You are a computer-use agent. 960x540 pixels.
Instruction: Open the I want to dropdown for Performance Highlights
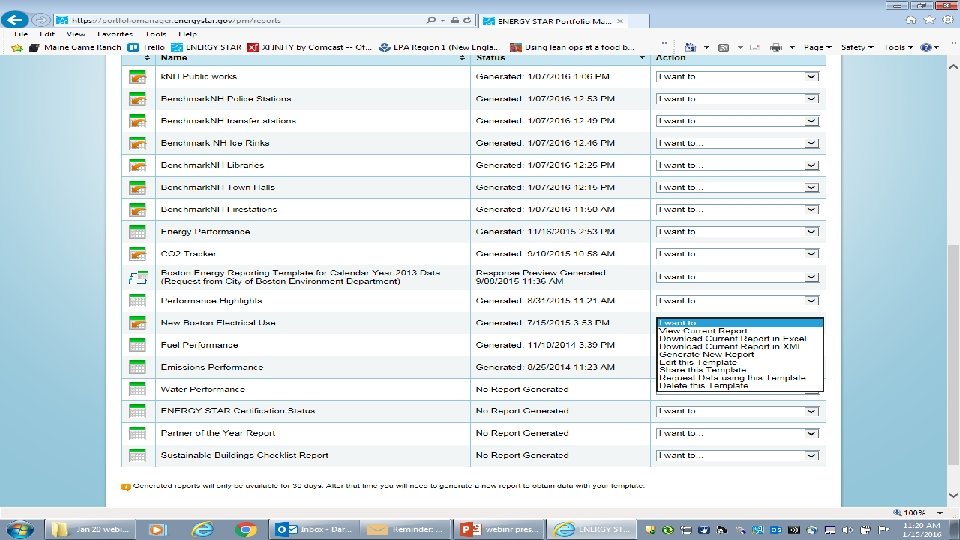(x=737, y=301)
